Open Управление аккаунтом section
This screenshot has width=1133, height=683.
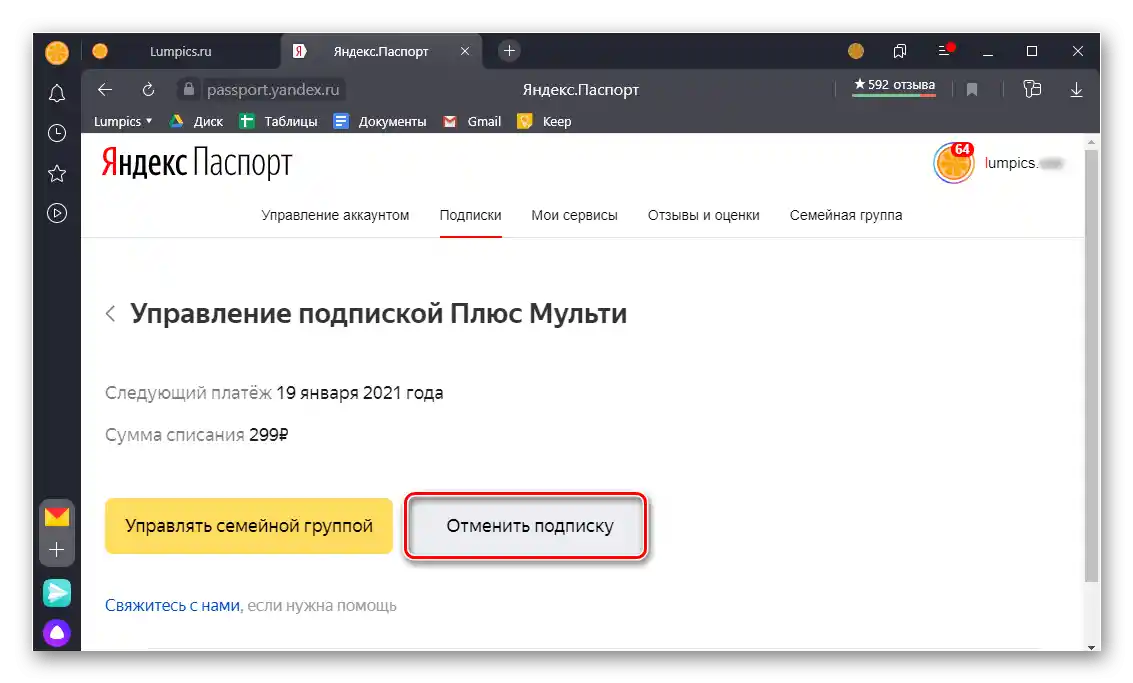335,215
